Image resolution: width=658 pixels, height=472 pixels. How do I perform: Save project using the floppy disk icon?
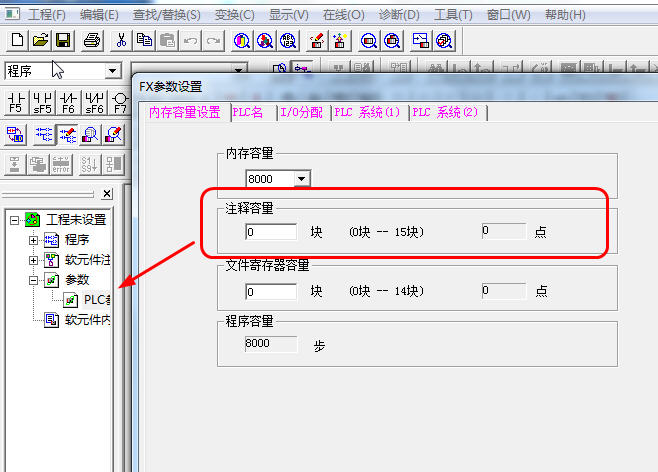click(x=62, y=40)
